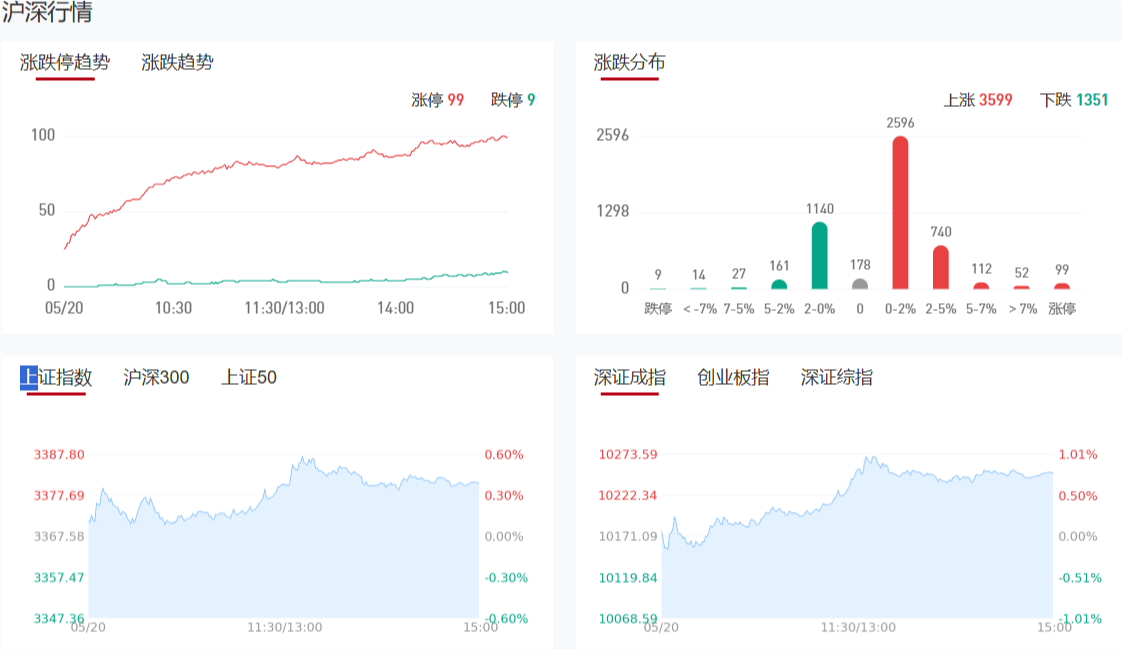Click the 涨跌分布 heading
Screen dimensions: 1122x650
tap(629, 62)
